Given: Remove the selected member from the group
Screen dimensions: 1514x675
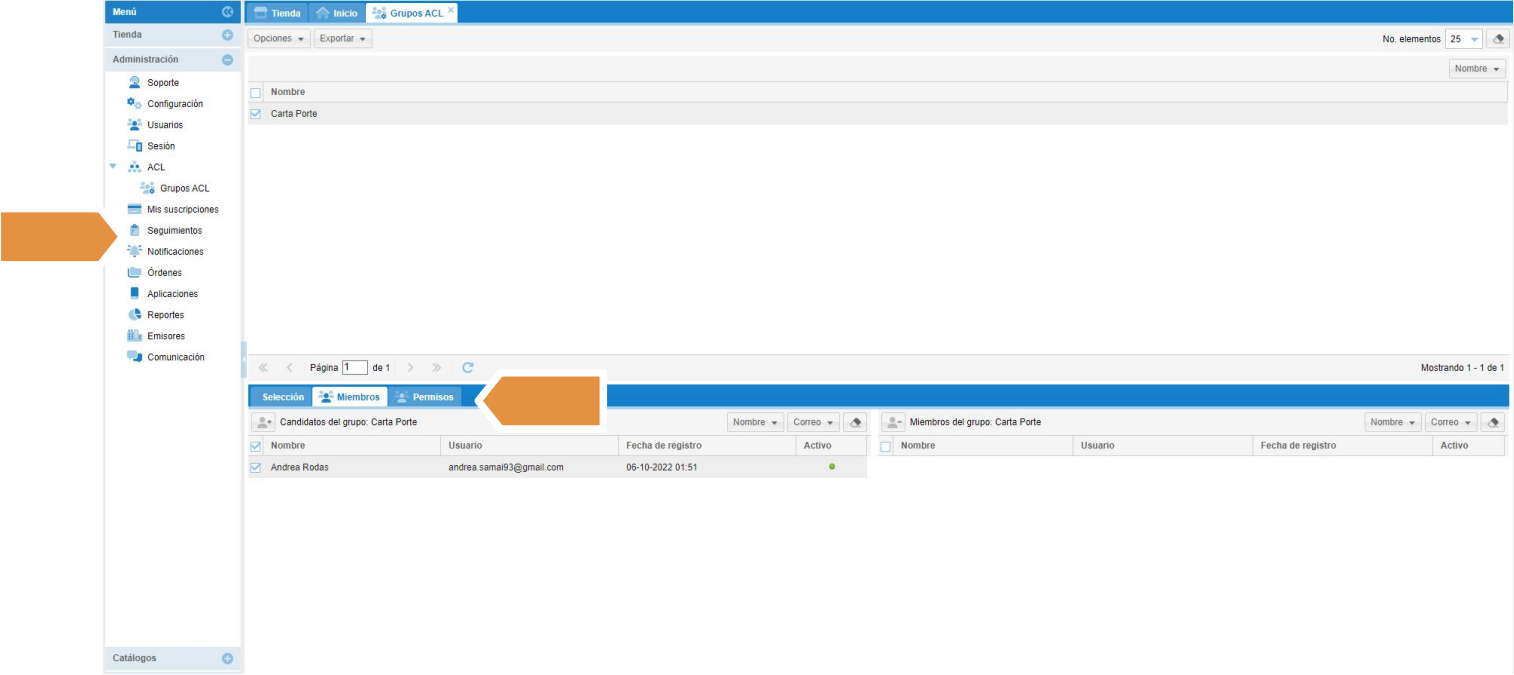Looking at the screenshot, I should click(x=892, y=422).
